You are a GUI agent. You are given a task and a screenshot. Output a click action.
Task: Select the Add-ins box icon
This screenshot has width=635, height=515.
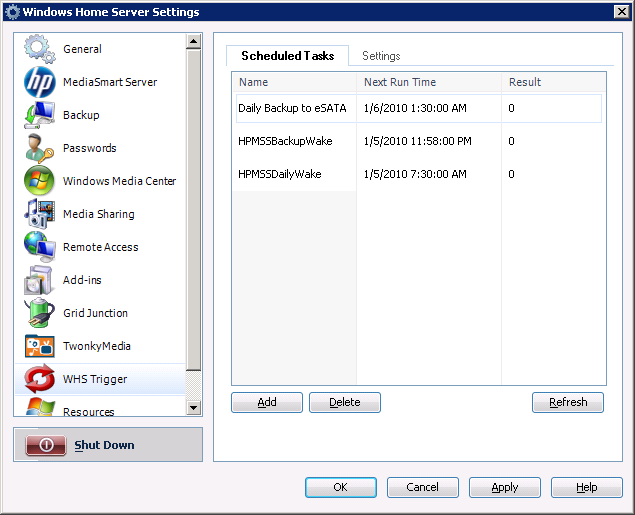point(38,280)
